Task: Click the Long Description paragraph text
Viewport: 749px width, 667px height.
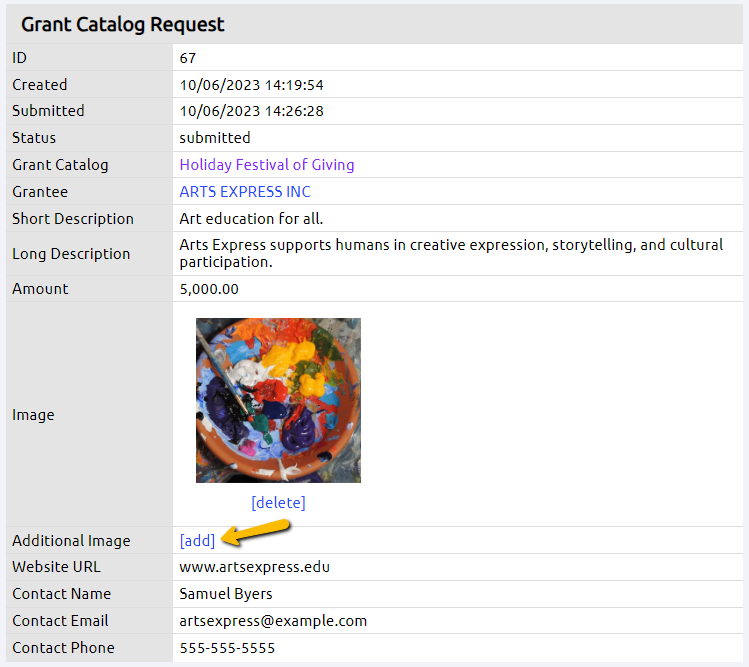Action: click(x=451, y=253)
